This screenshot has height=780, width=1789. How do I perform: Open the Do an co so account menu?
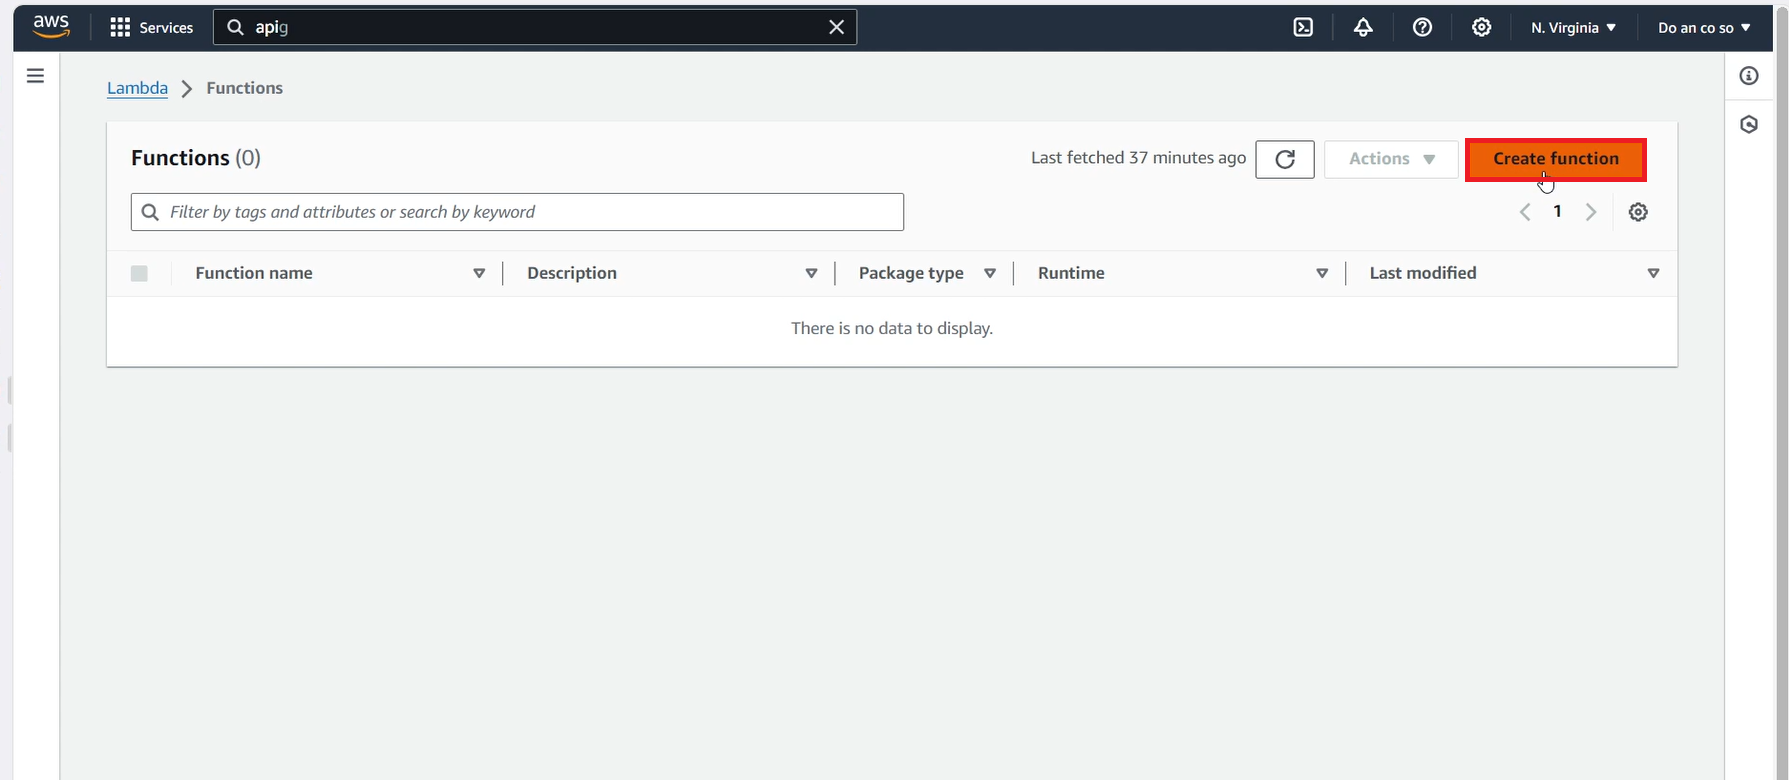tap(1704, 27)
